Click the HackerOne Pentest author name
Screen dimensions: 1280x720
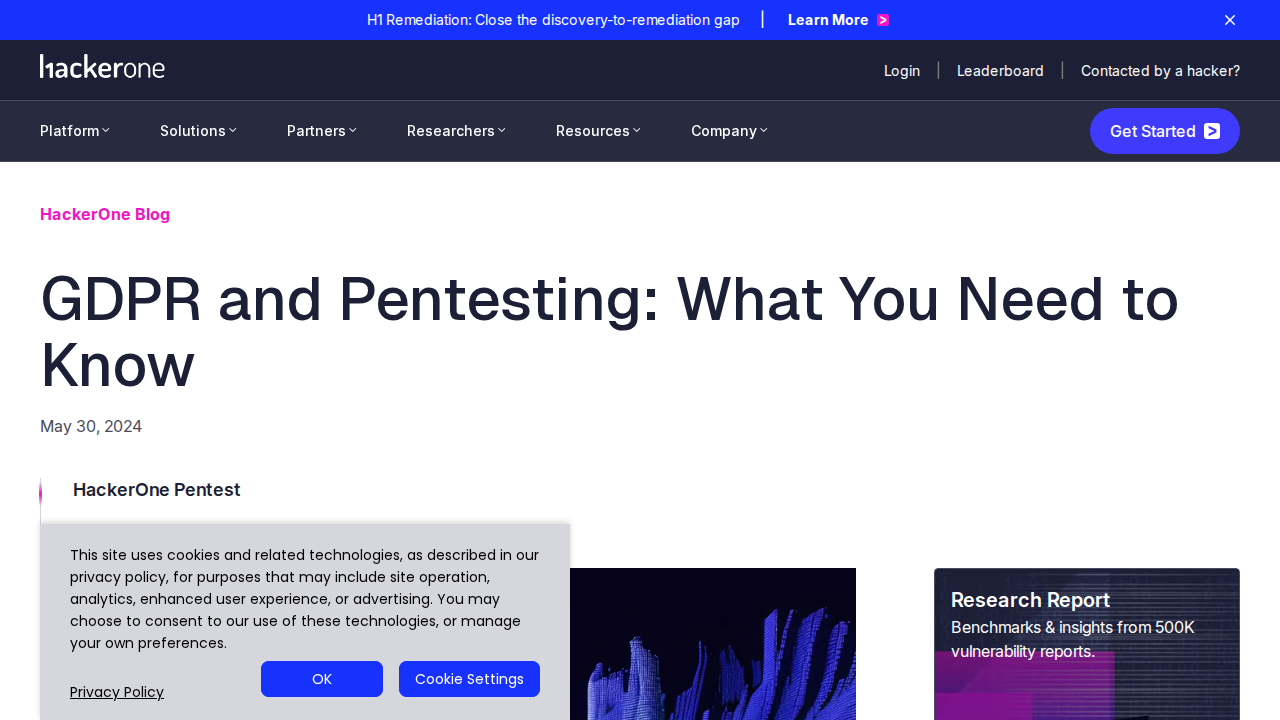157,490
